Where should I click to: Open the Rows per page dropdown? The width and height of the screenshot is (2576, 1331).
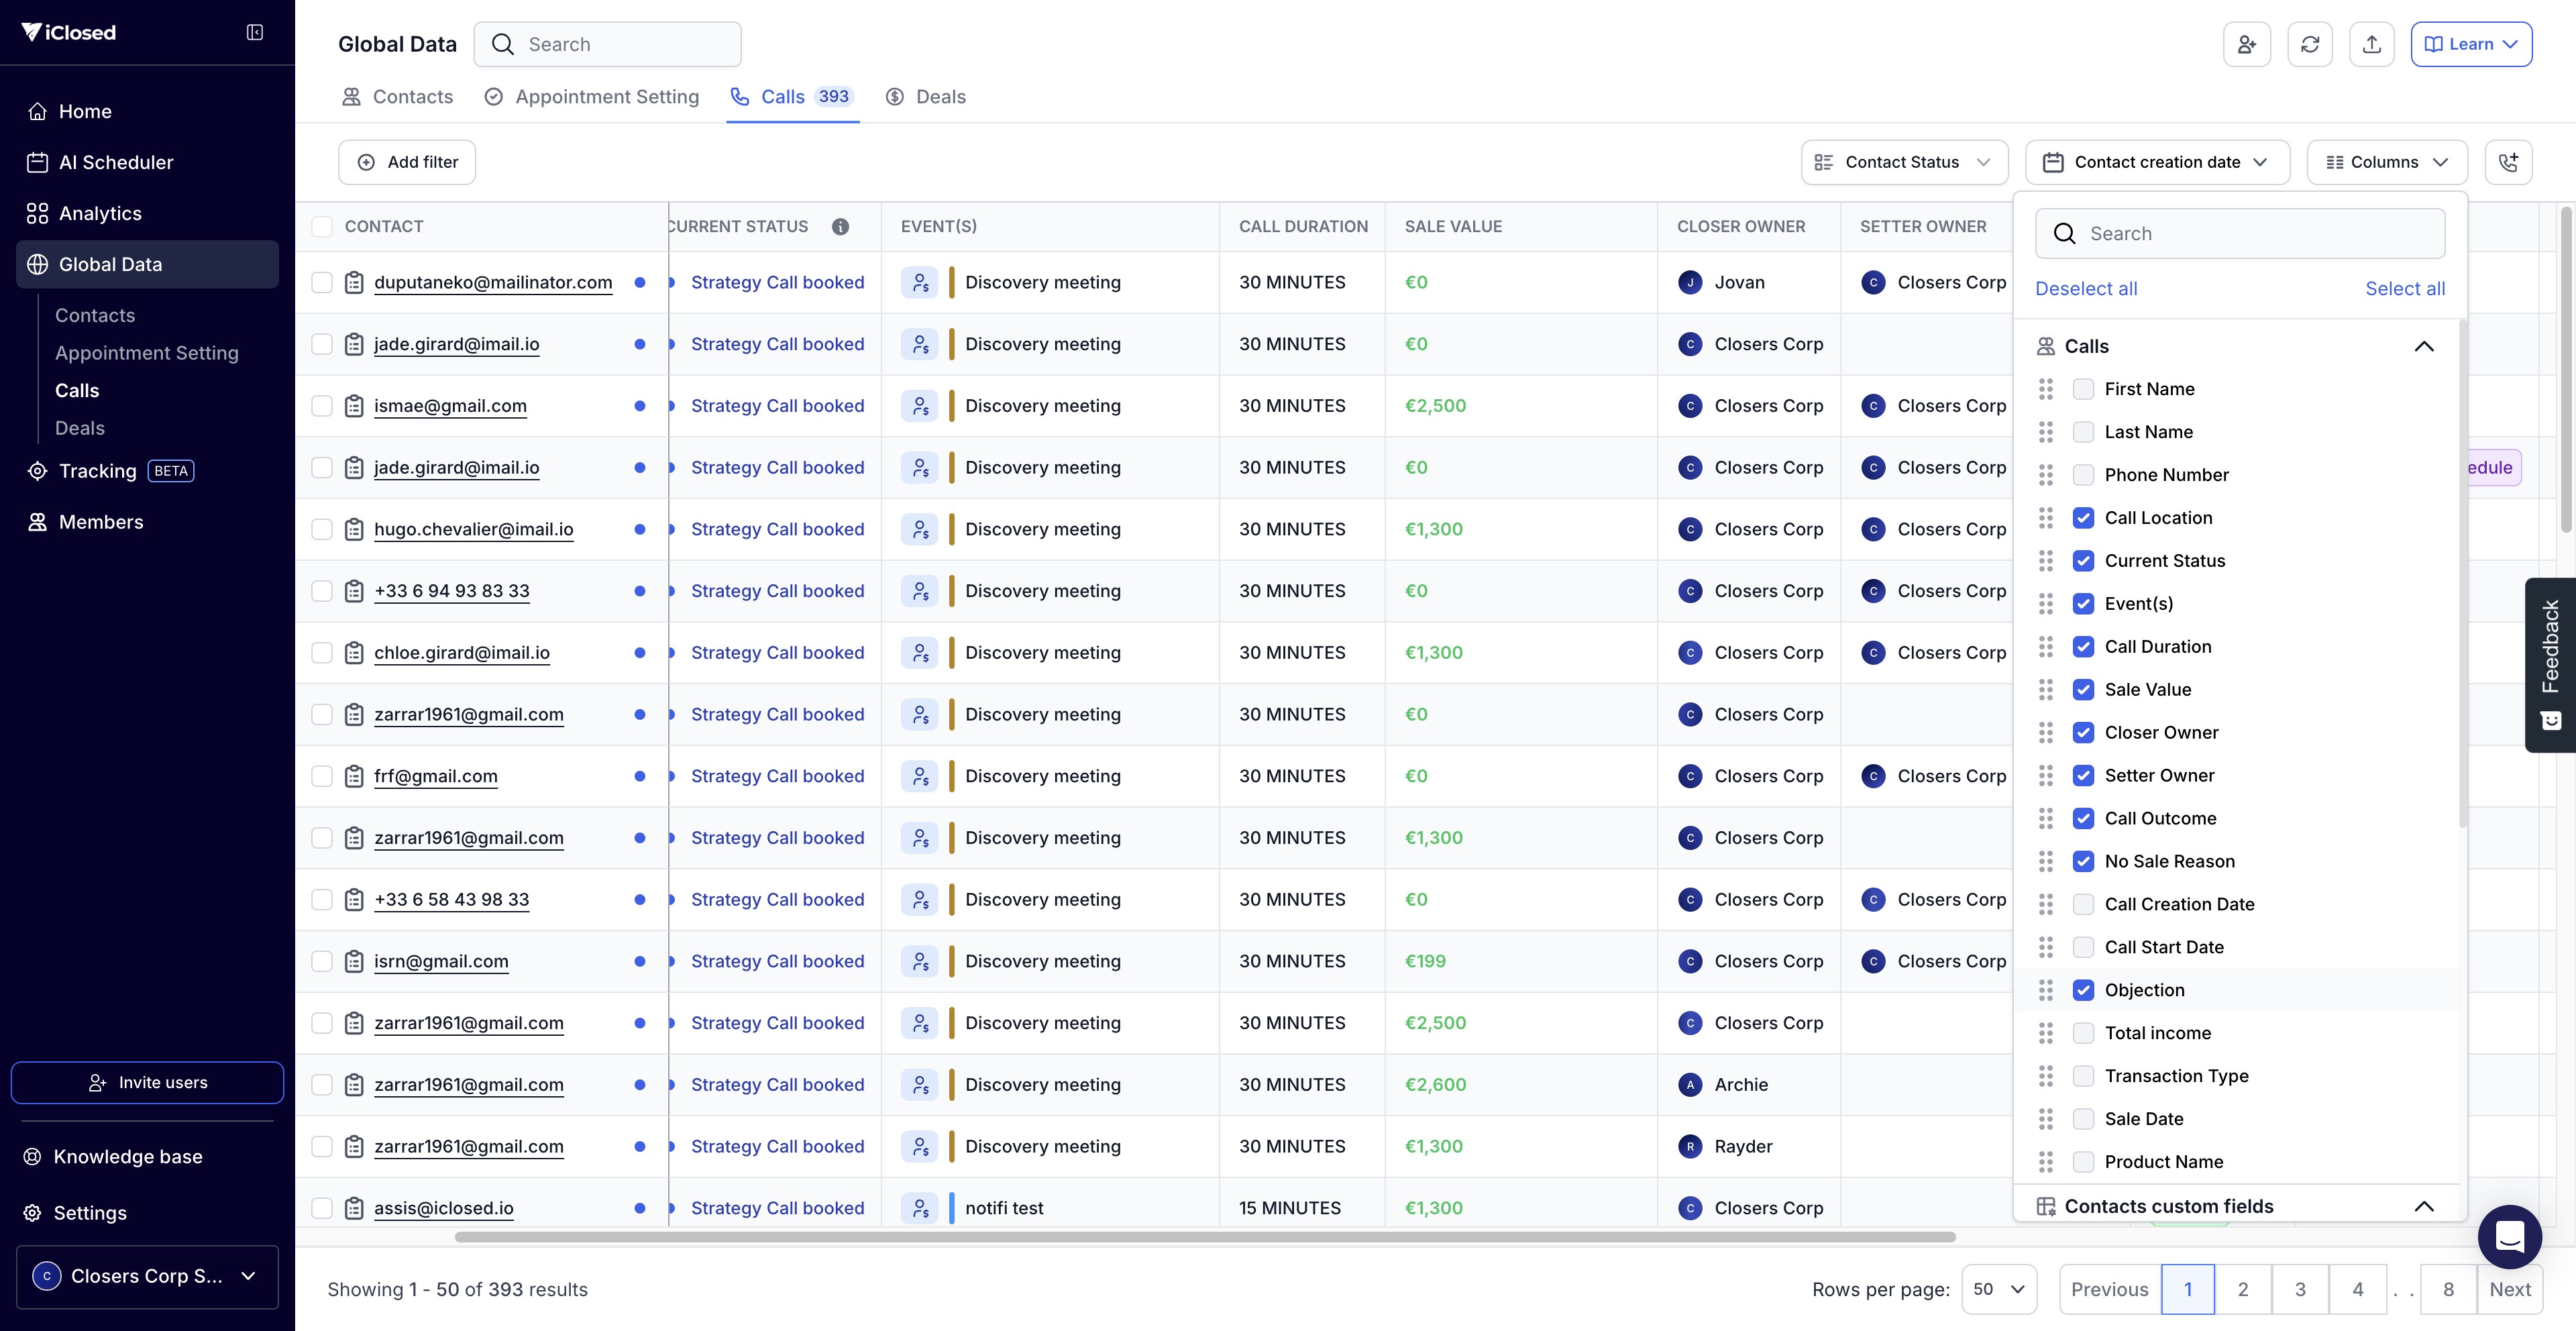click(x=1998, y=1289)
